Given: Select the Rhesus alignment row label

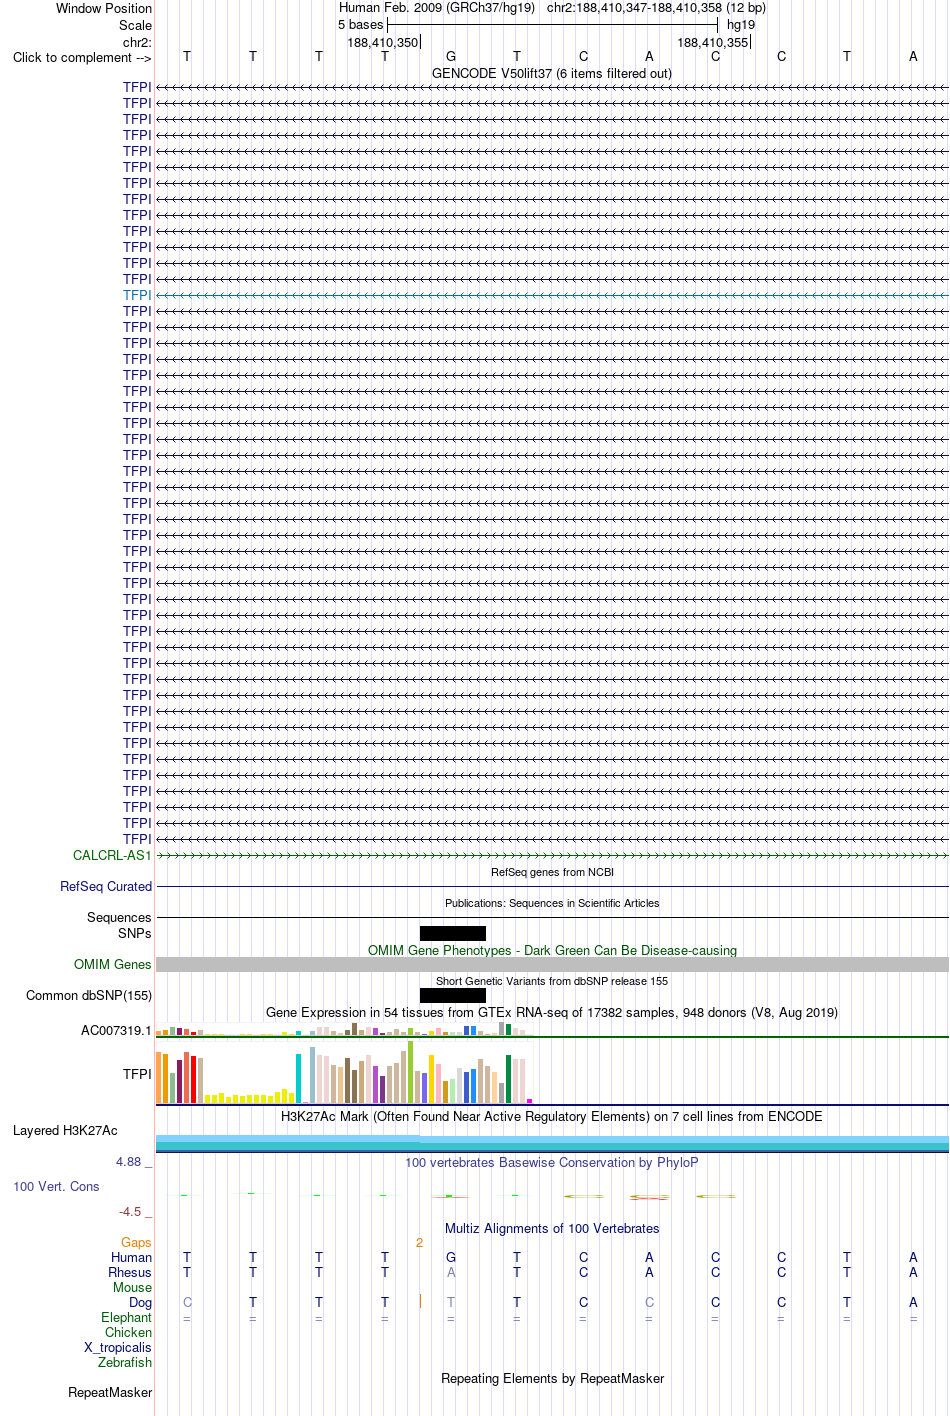Looking at the screenshot, I should pyautogui.click(x=130, y=1272).
